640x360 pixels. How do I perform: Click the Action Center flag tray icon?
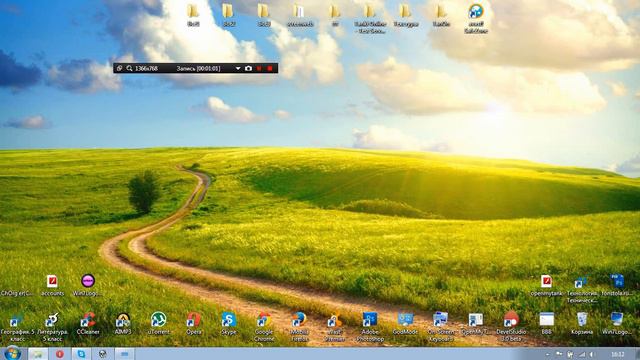[559, 354]
